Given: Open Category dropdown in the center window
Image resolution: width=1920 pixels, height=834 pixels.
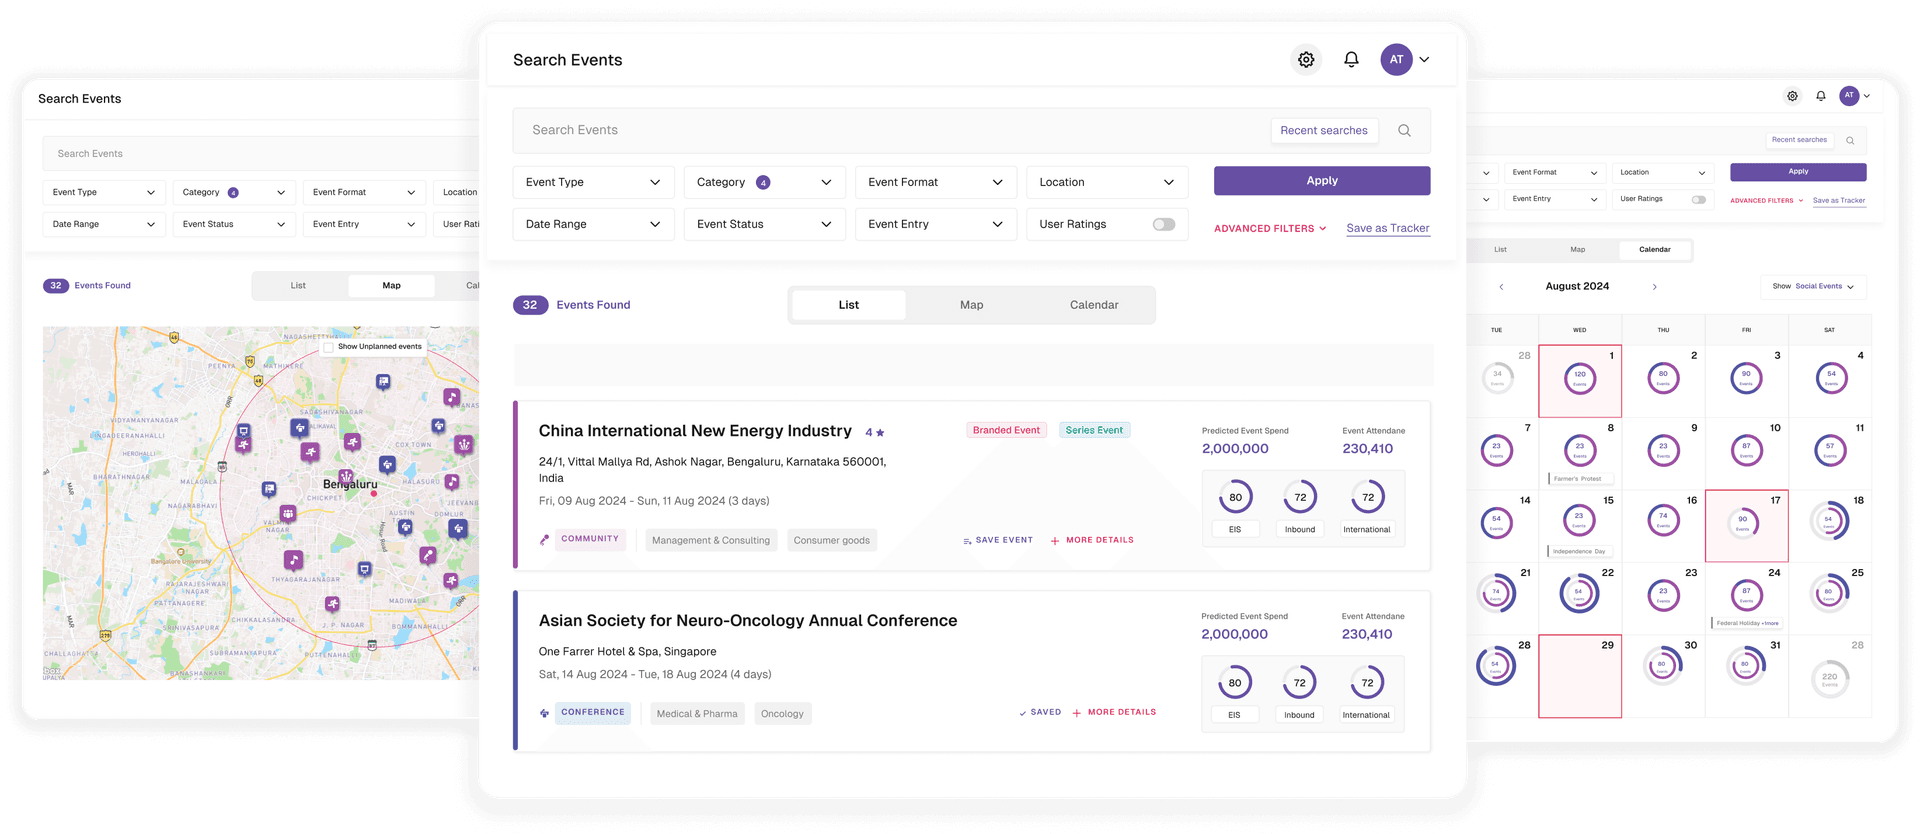Looking at the screenshot, I should [765, 182].
